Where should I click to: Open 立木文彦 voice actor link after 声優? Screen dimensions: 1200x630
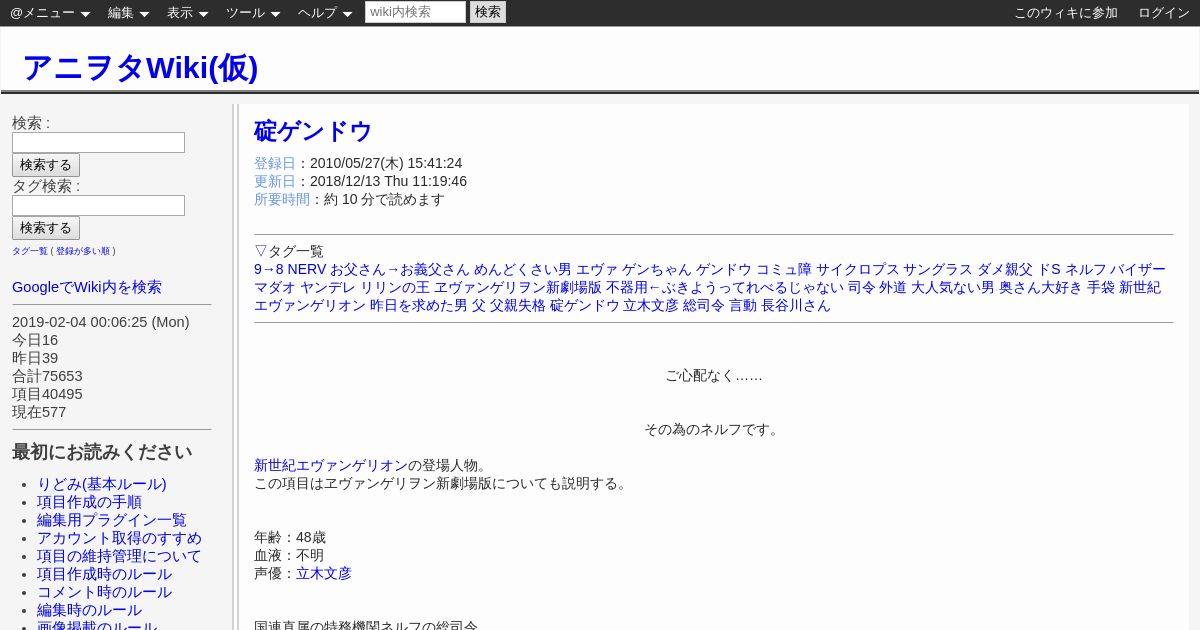pos(324,573)
